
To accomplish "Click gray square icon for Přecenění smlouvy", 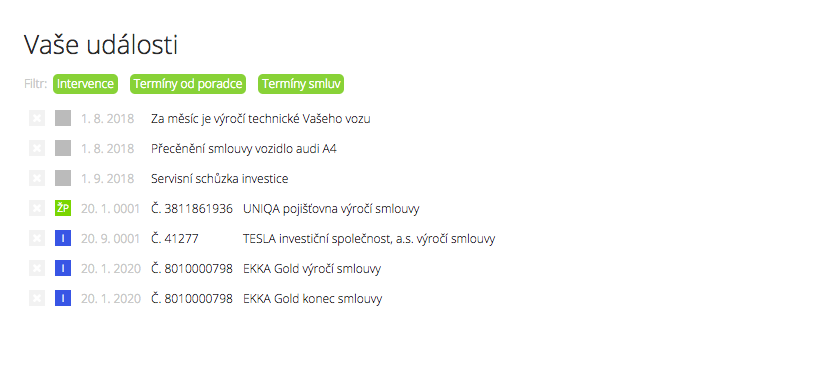I will point(63,148).
